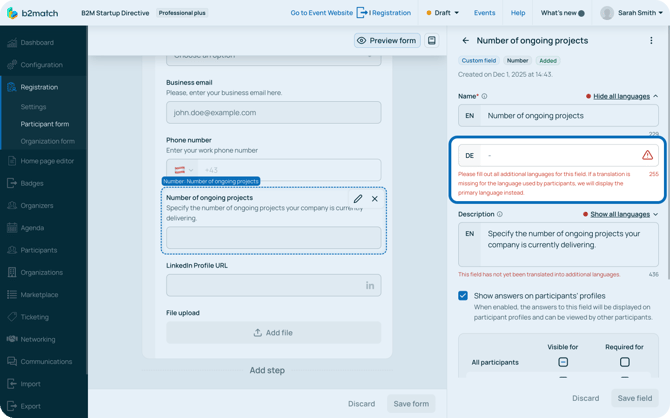This screenshot has height=418, width=670.
Task: Open the Help link in header
Action: (x=518, y=13)
